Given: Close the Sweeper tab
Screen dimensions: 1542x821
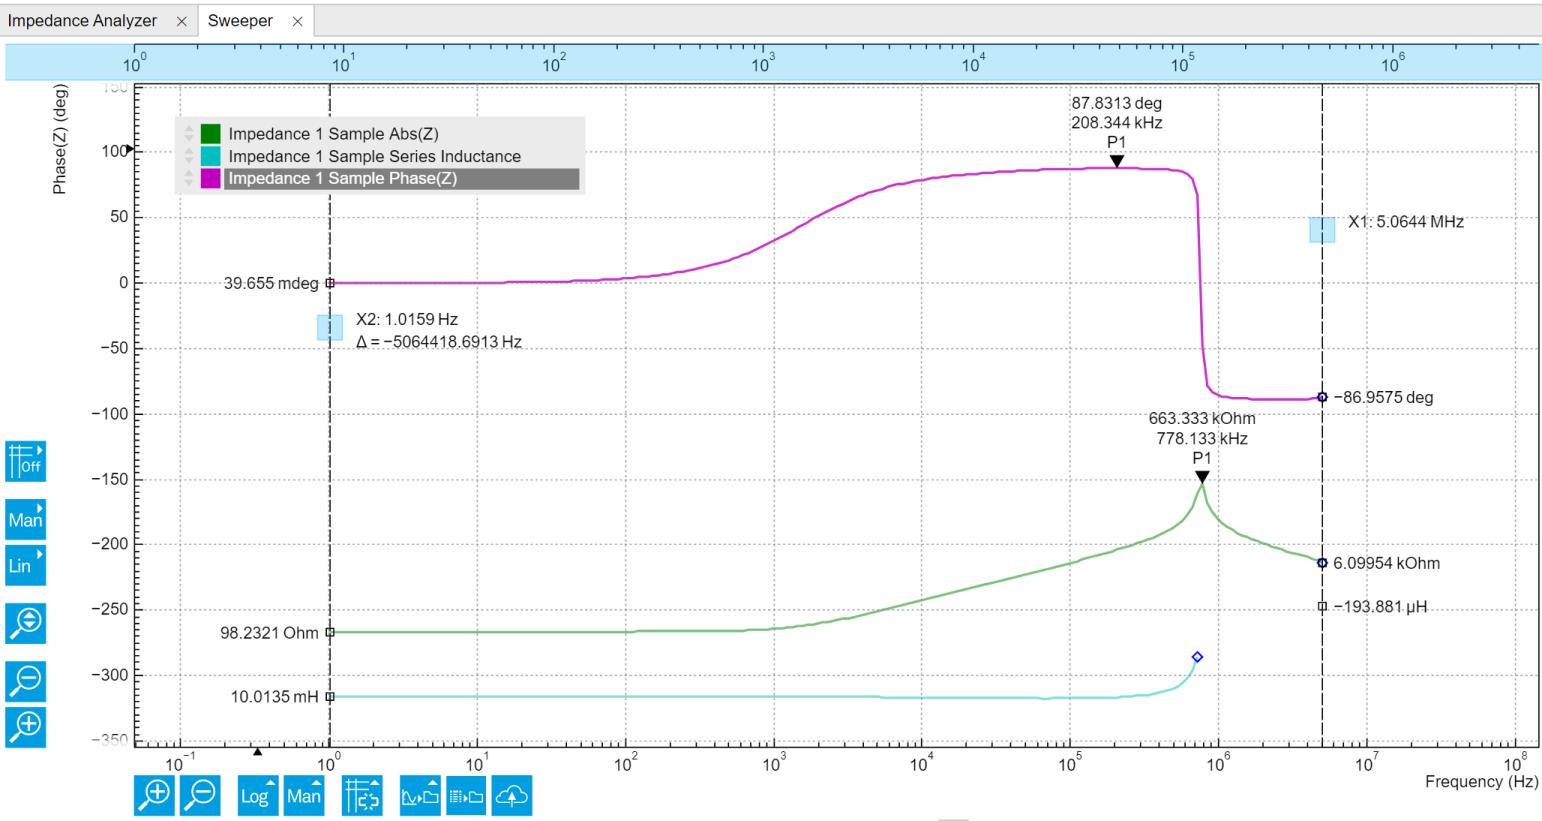Looking at the screenshot, I should click(x=297, y=22).
